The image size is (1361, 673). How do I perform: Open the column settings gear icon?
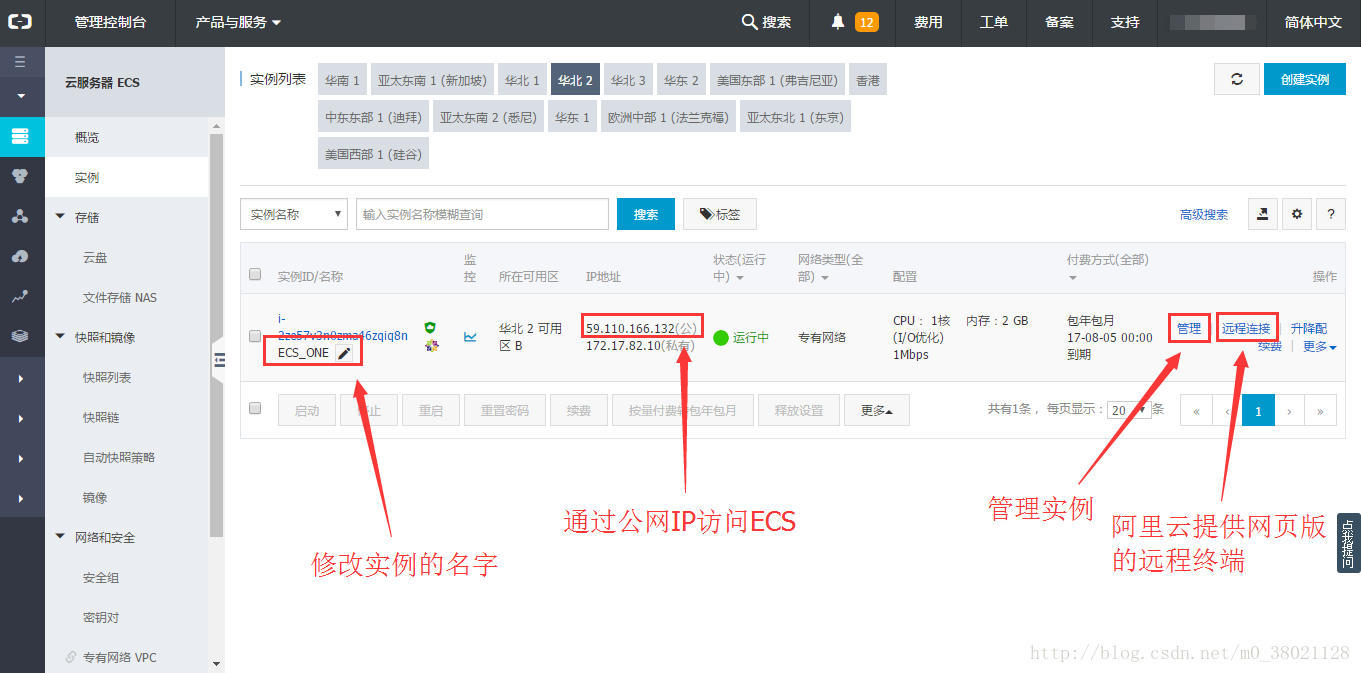pyautogui.click(x=1297, y=214)
